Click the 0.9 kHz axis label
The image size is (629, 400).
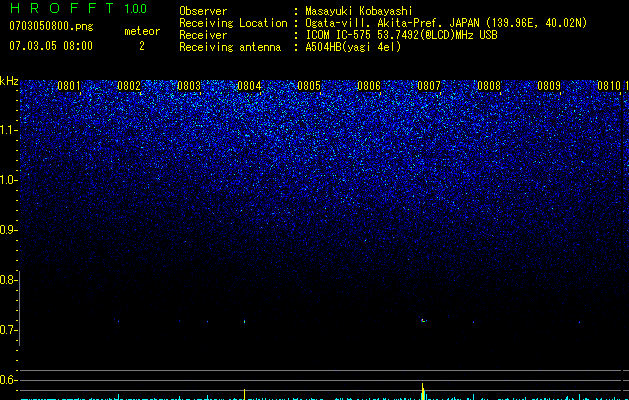tap(8, 230)
